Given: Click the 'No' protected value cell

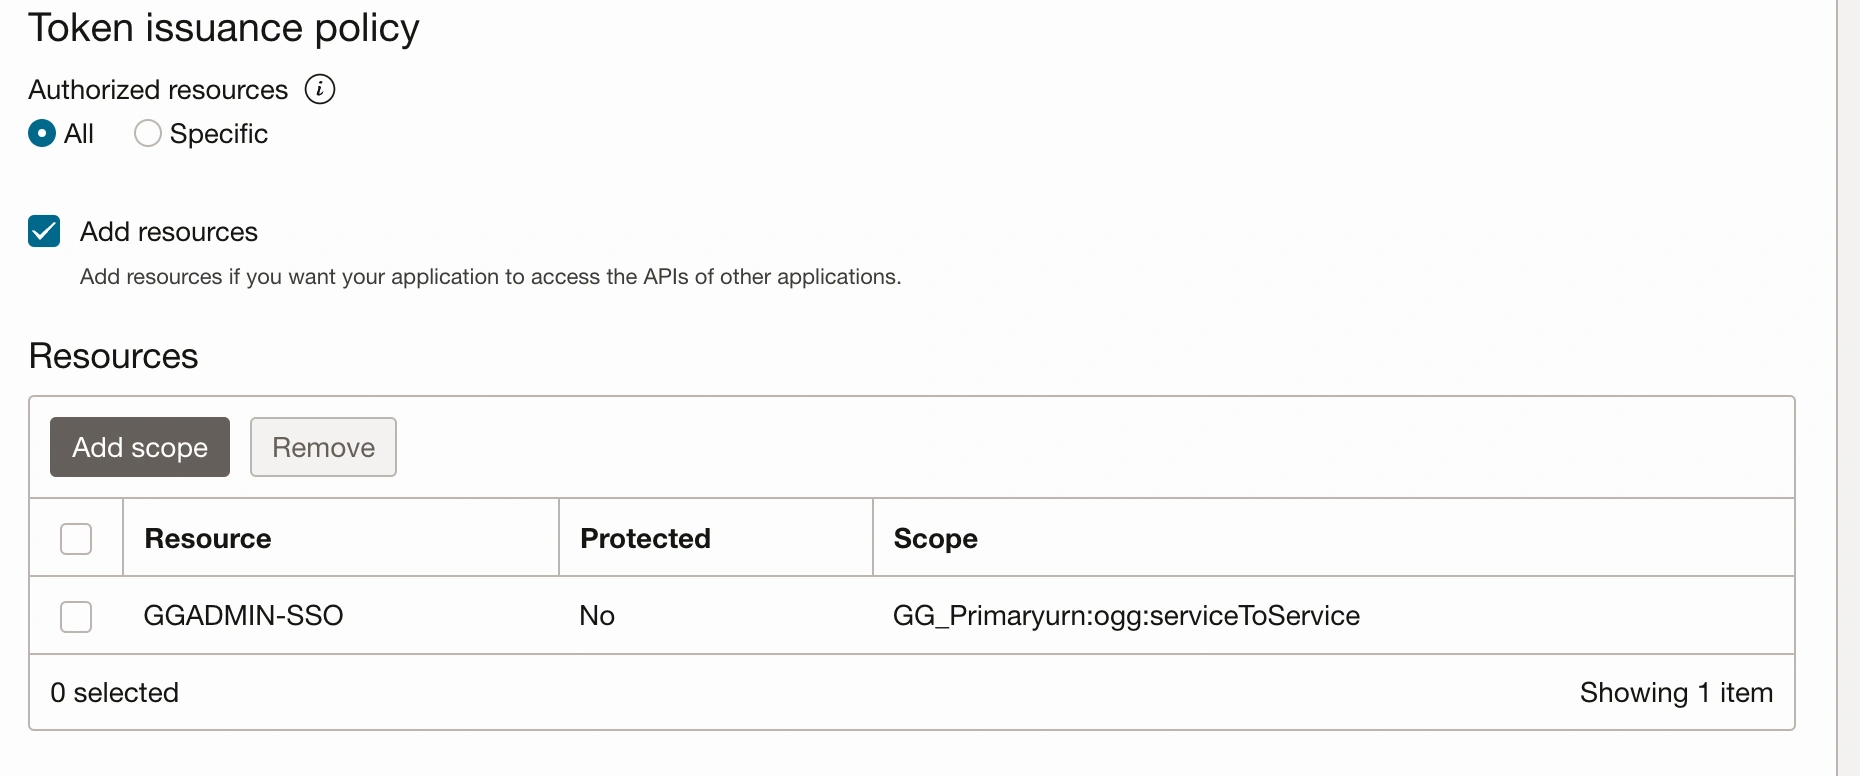Looking at the screenshot, I should click(597, 615).
